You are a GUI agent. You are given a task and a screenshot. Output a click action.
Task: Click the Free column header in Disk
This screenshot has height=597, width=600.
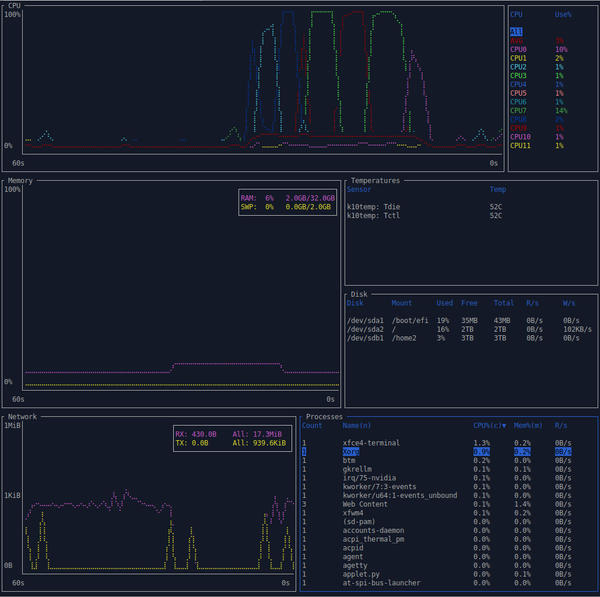pos(469,303)
